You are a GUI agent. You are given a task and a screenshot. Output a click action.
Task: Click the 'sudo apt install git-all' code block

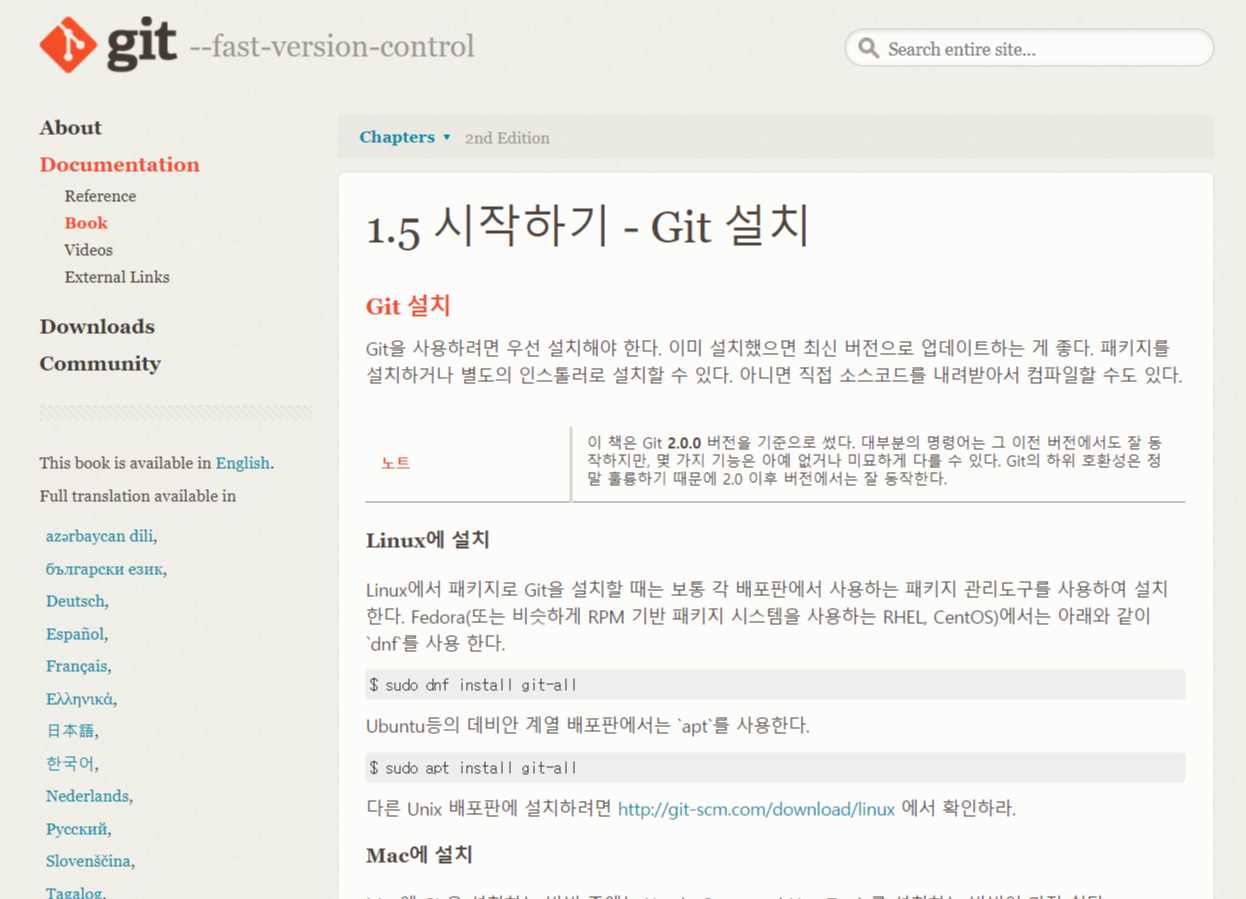pyautogui.click(x=775, y=768)
